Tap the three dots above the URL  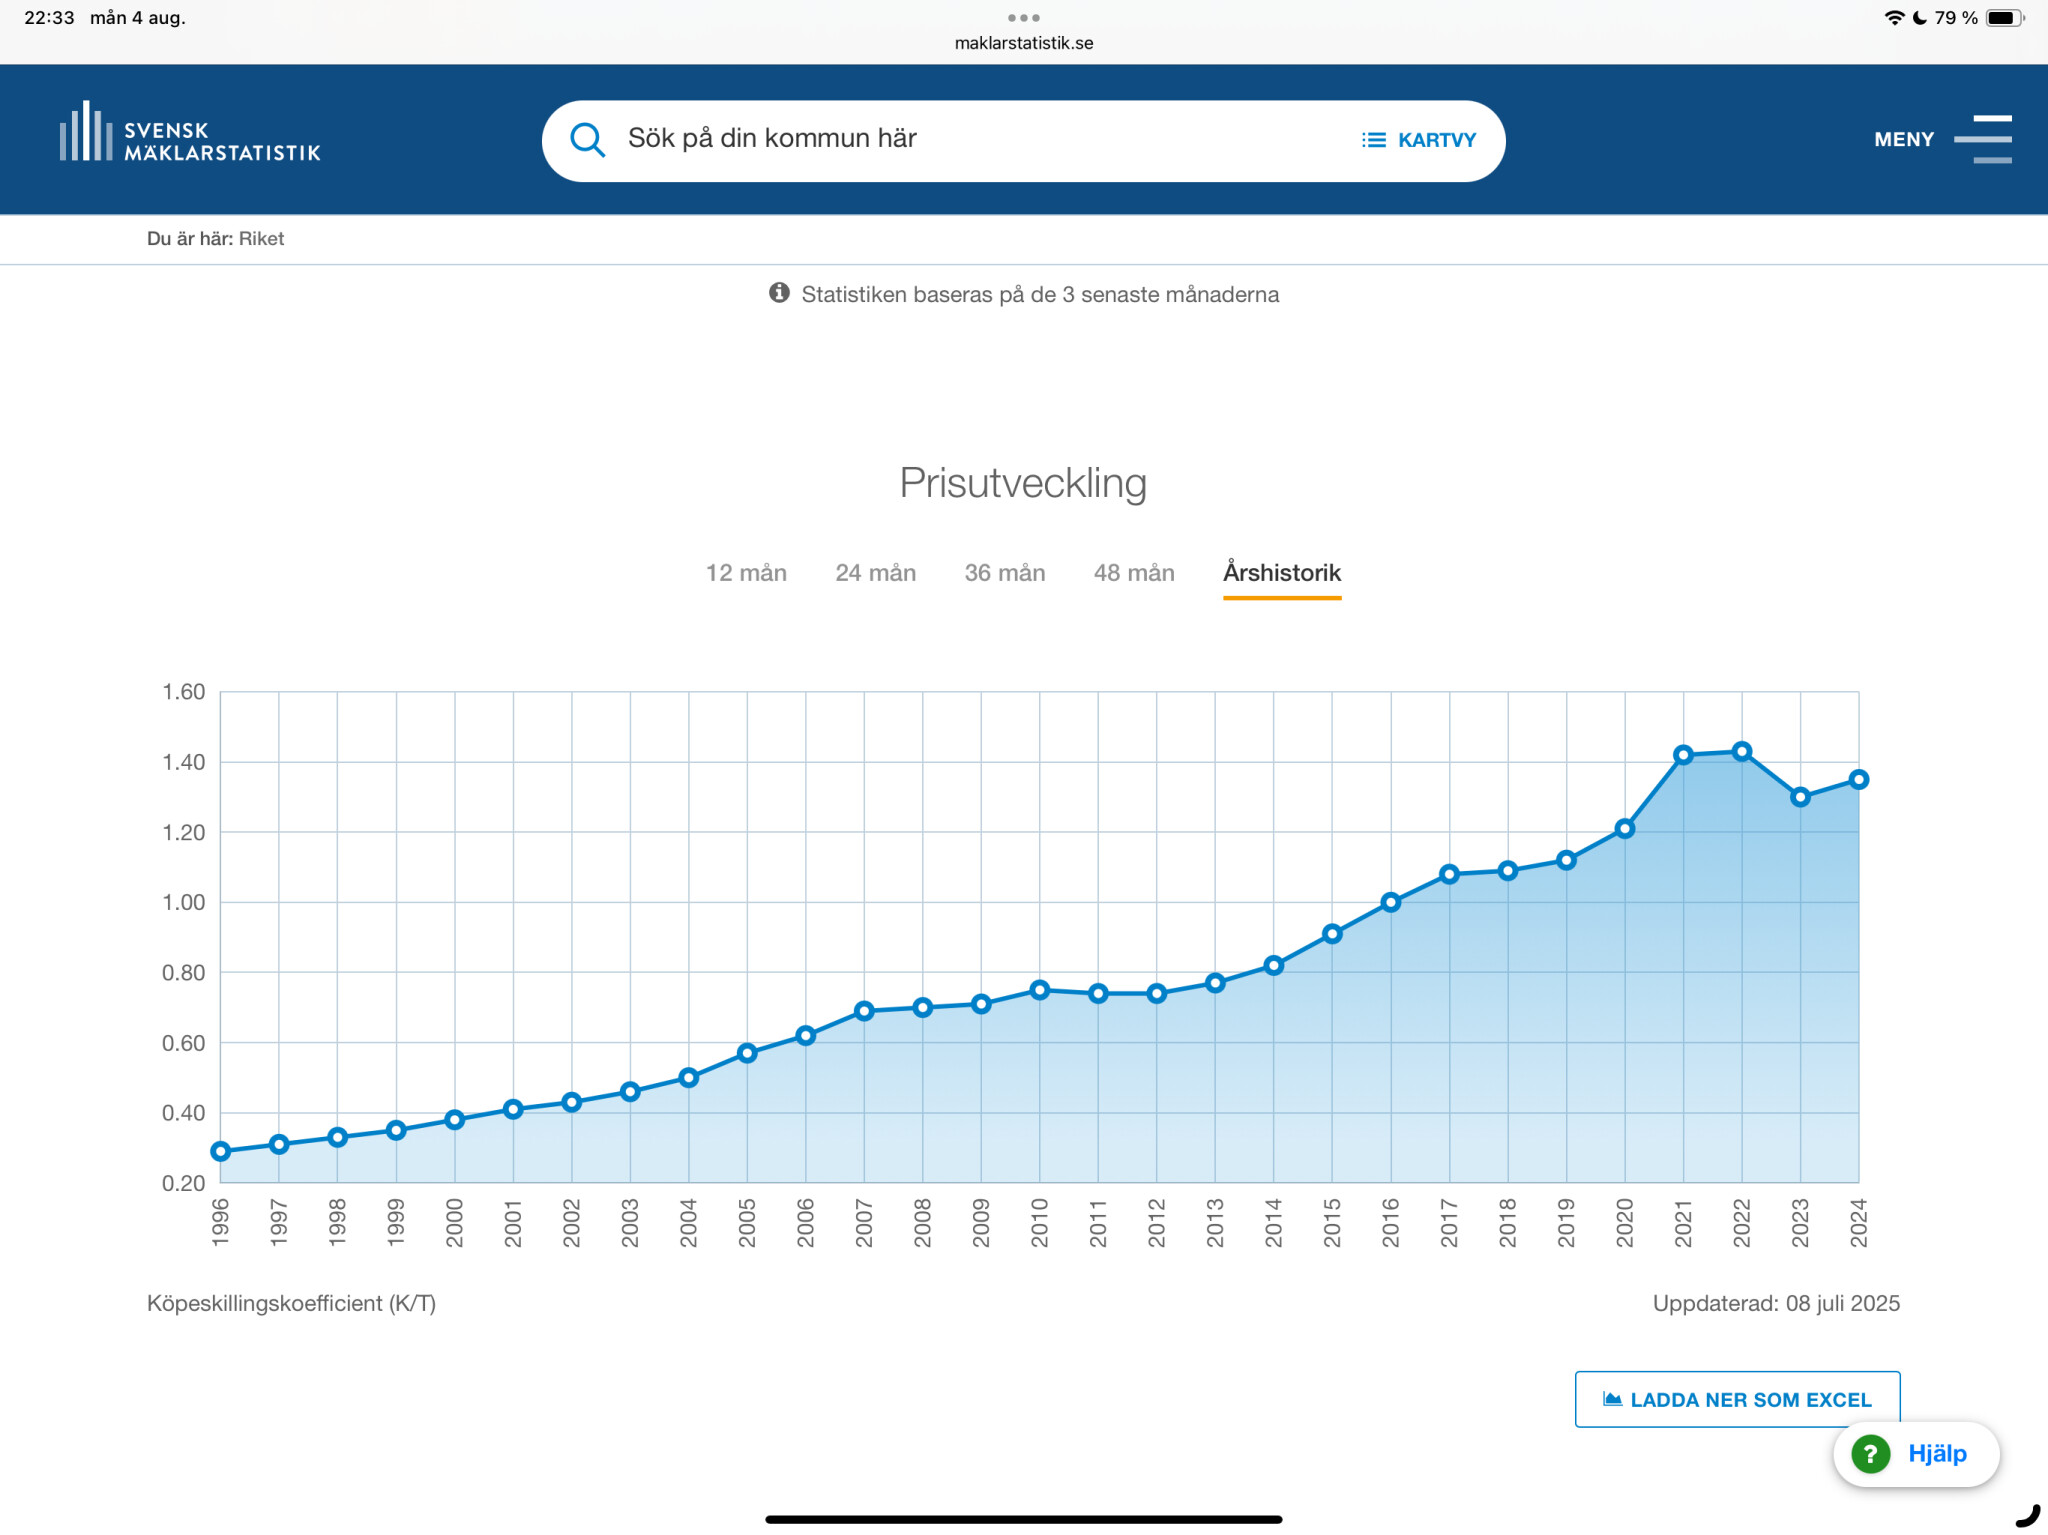coord(1023,18)
